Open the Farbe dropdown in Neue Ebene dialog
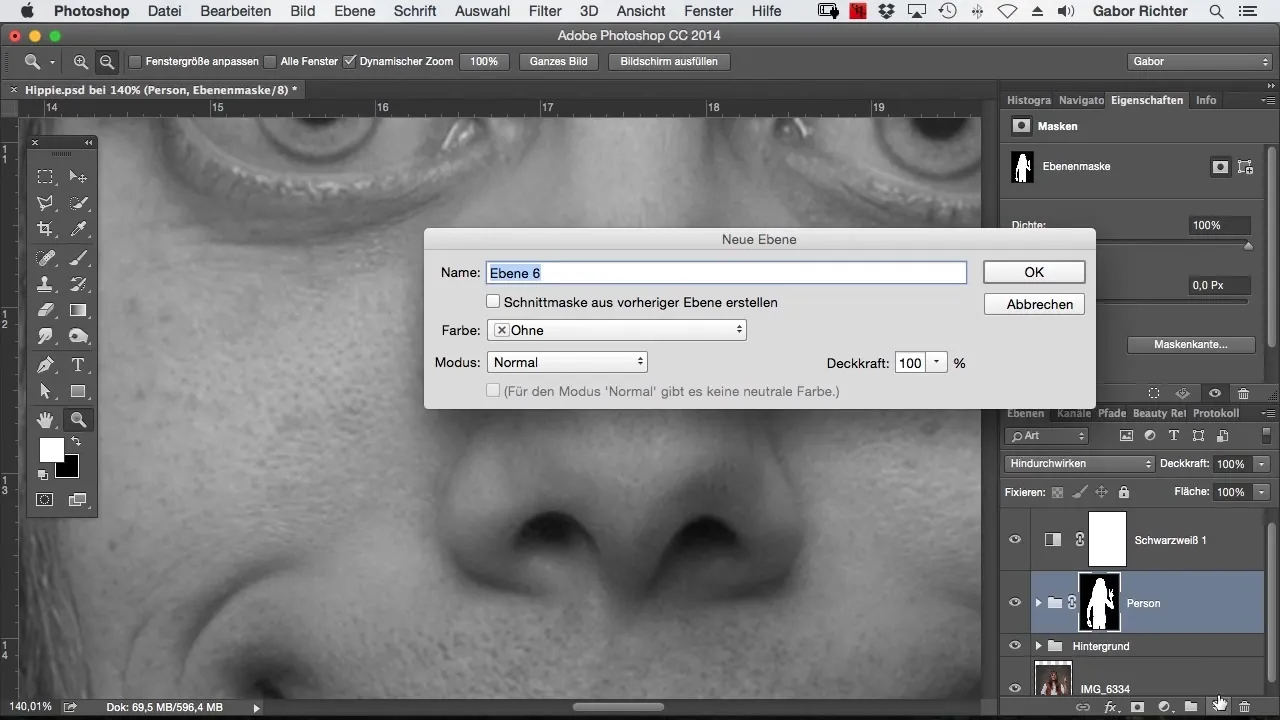 tap(617, 330)
